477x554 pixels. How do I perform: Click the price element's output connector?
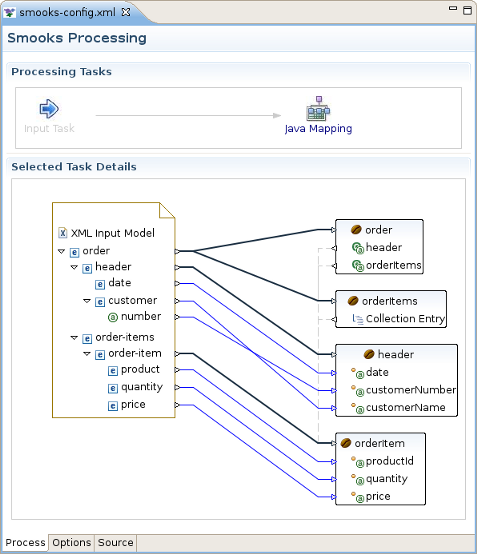coord(177,405)
